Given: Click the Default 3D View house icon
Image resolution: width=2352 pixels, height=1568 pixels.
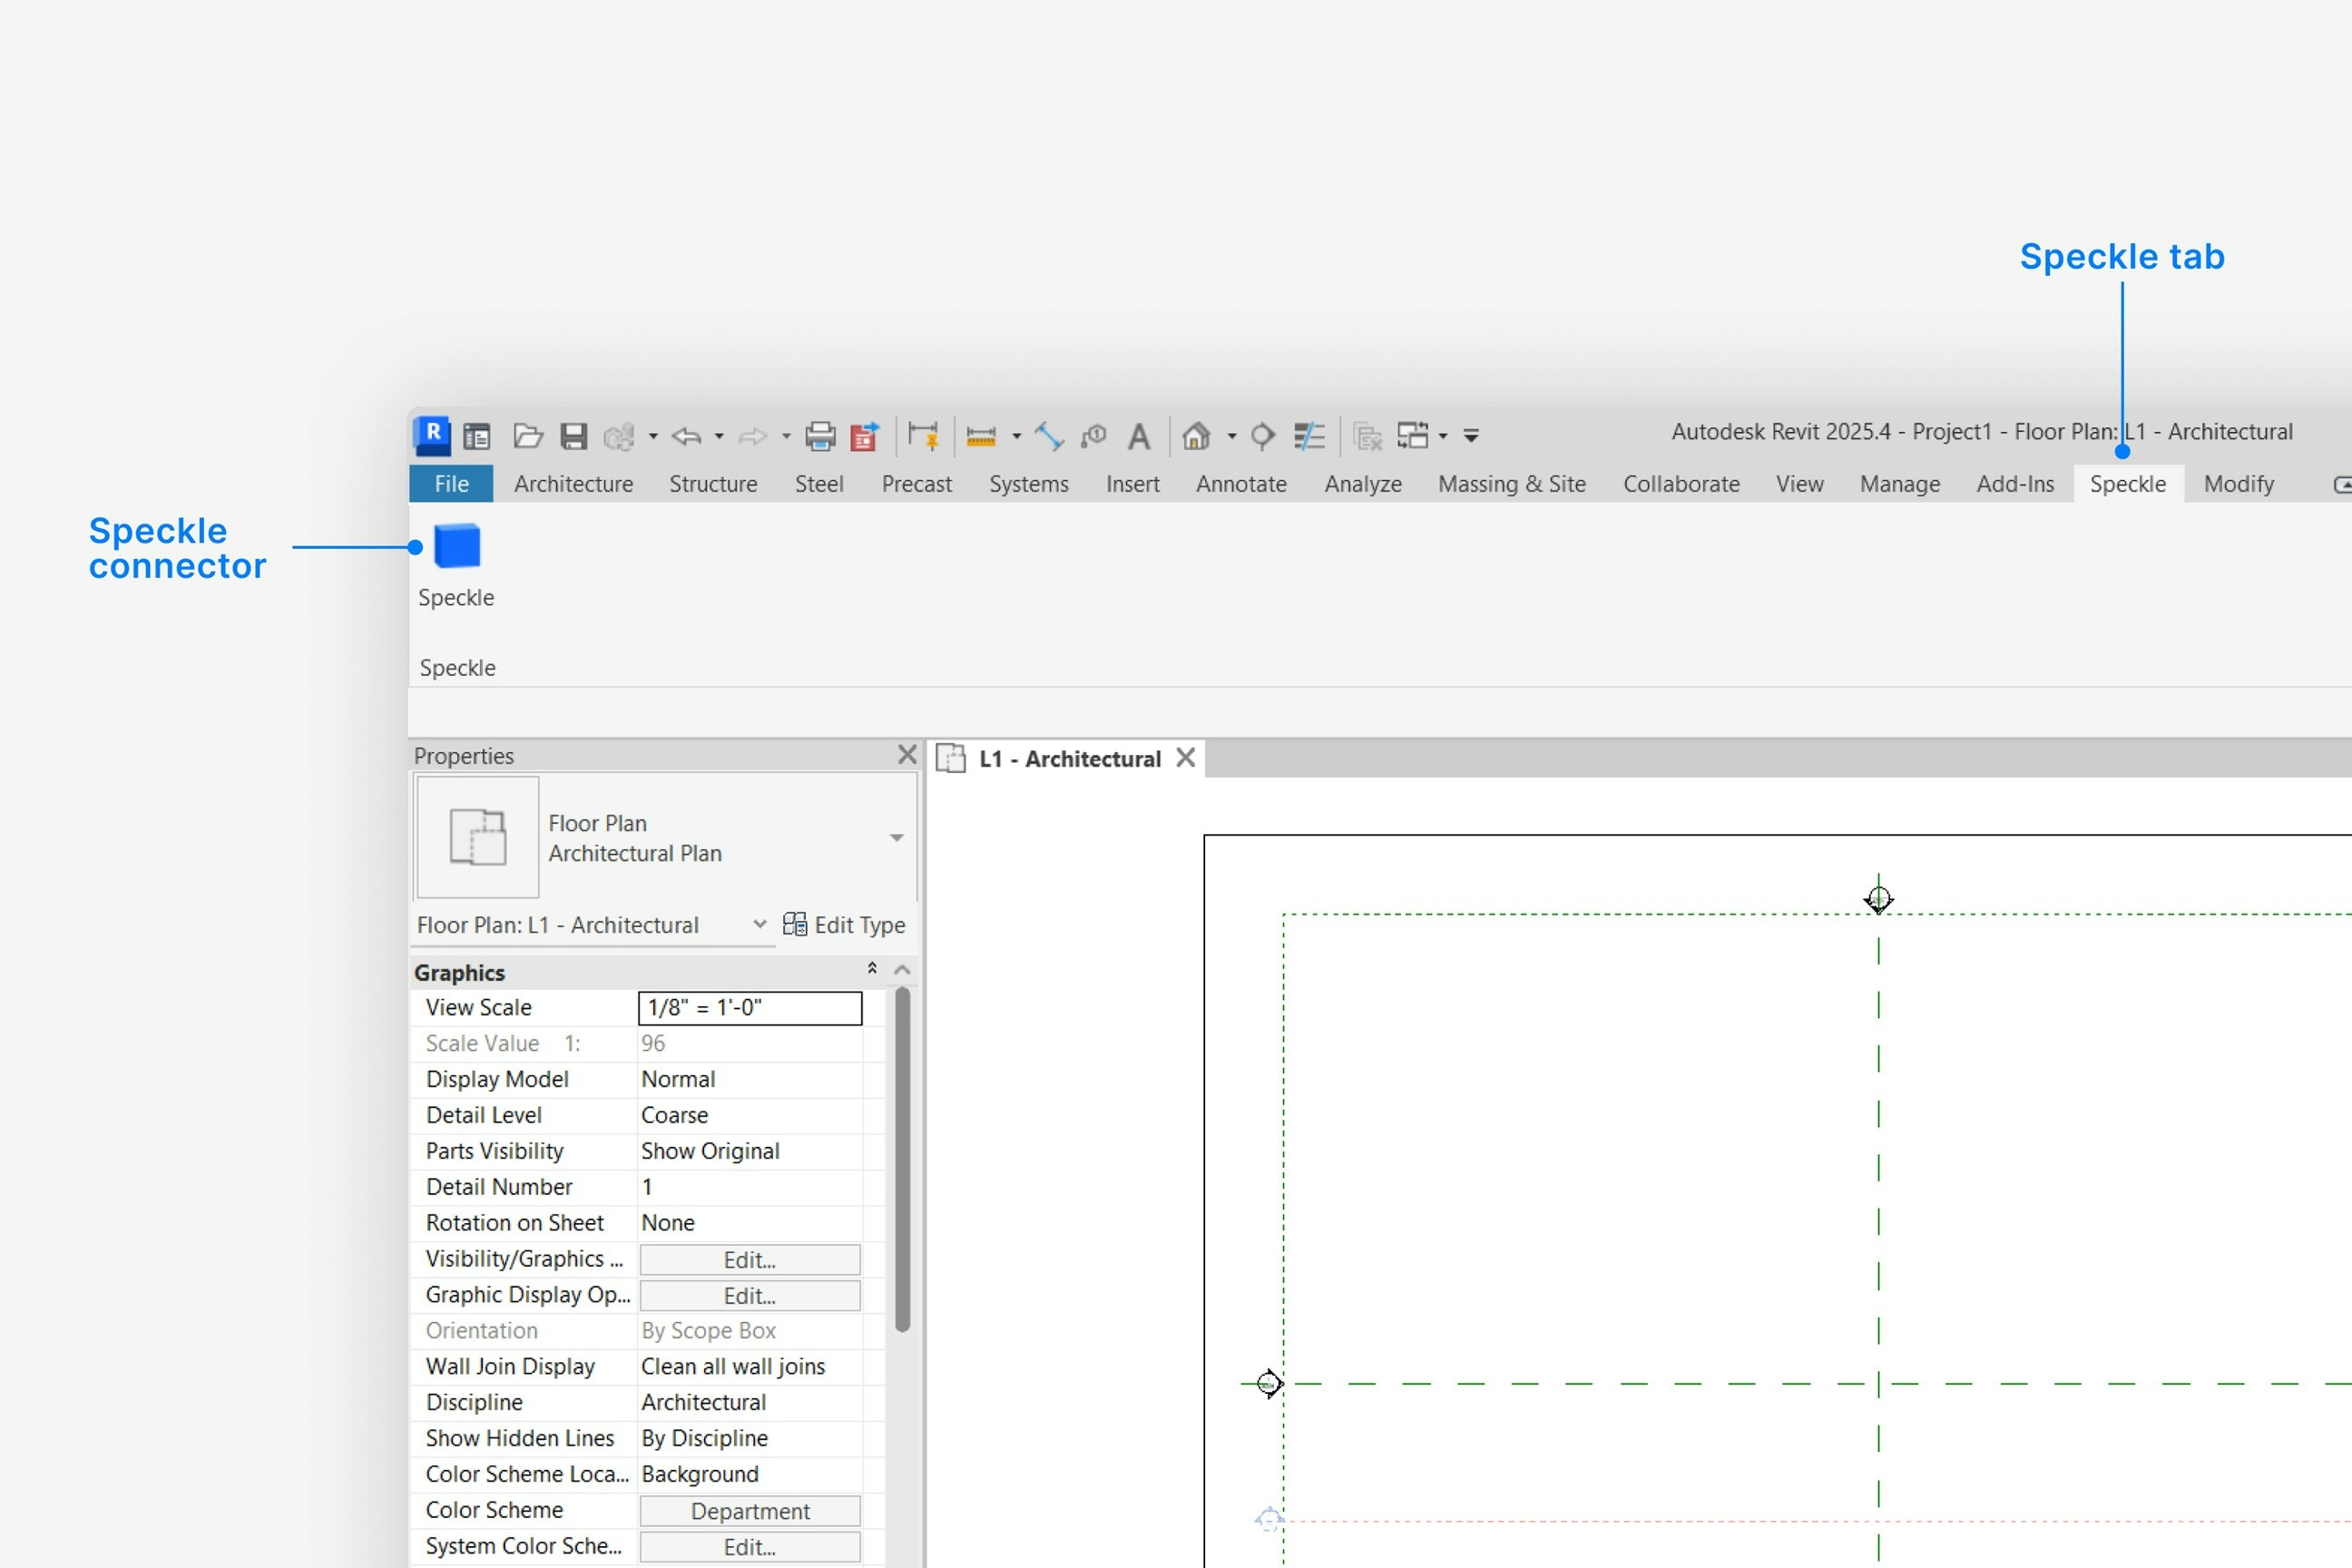Looking at the screenshot, I should tap(1196, 436).
